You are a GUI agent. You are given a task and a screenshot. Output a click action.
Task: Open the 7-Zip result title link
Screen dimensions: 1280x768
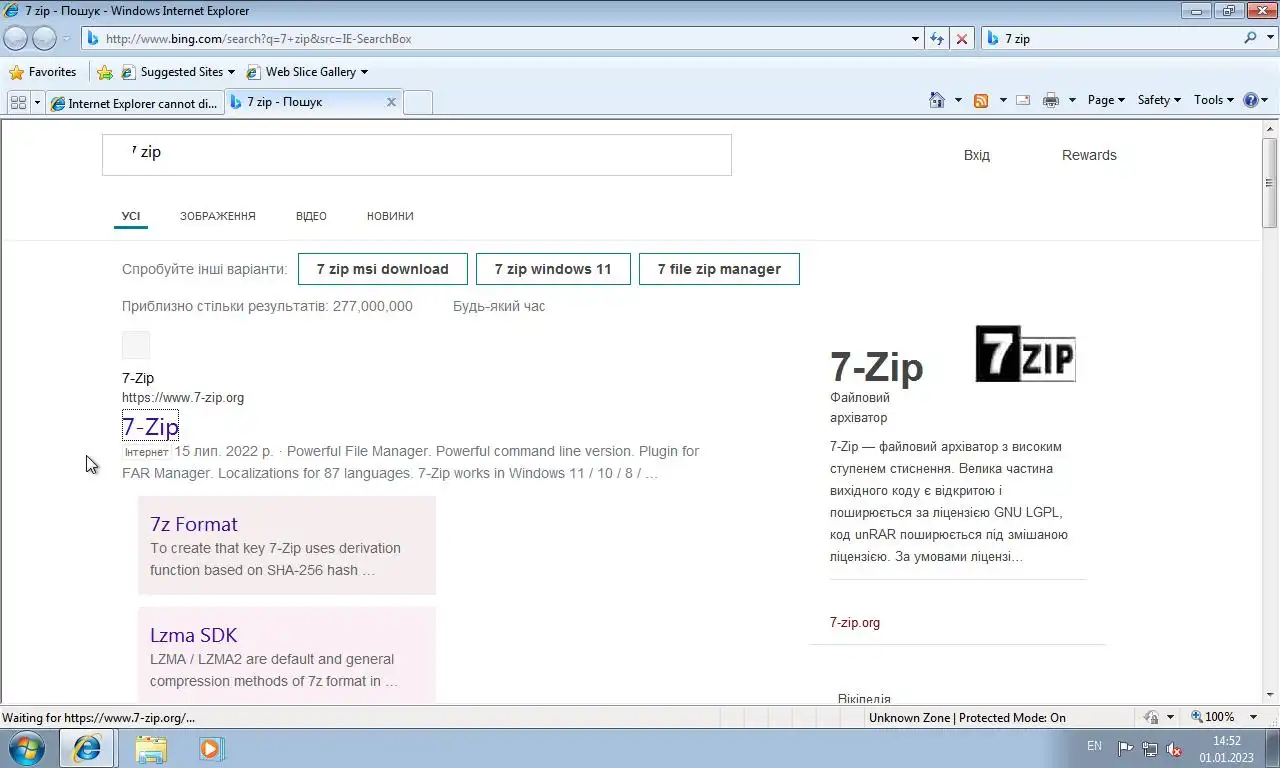[x=150, y=427]
